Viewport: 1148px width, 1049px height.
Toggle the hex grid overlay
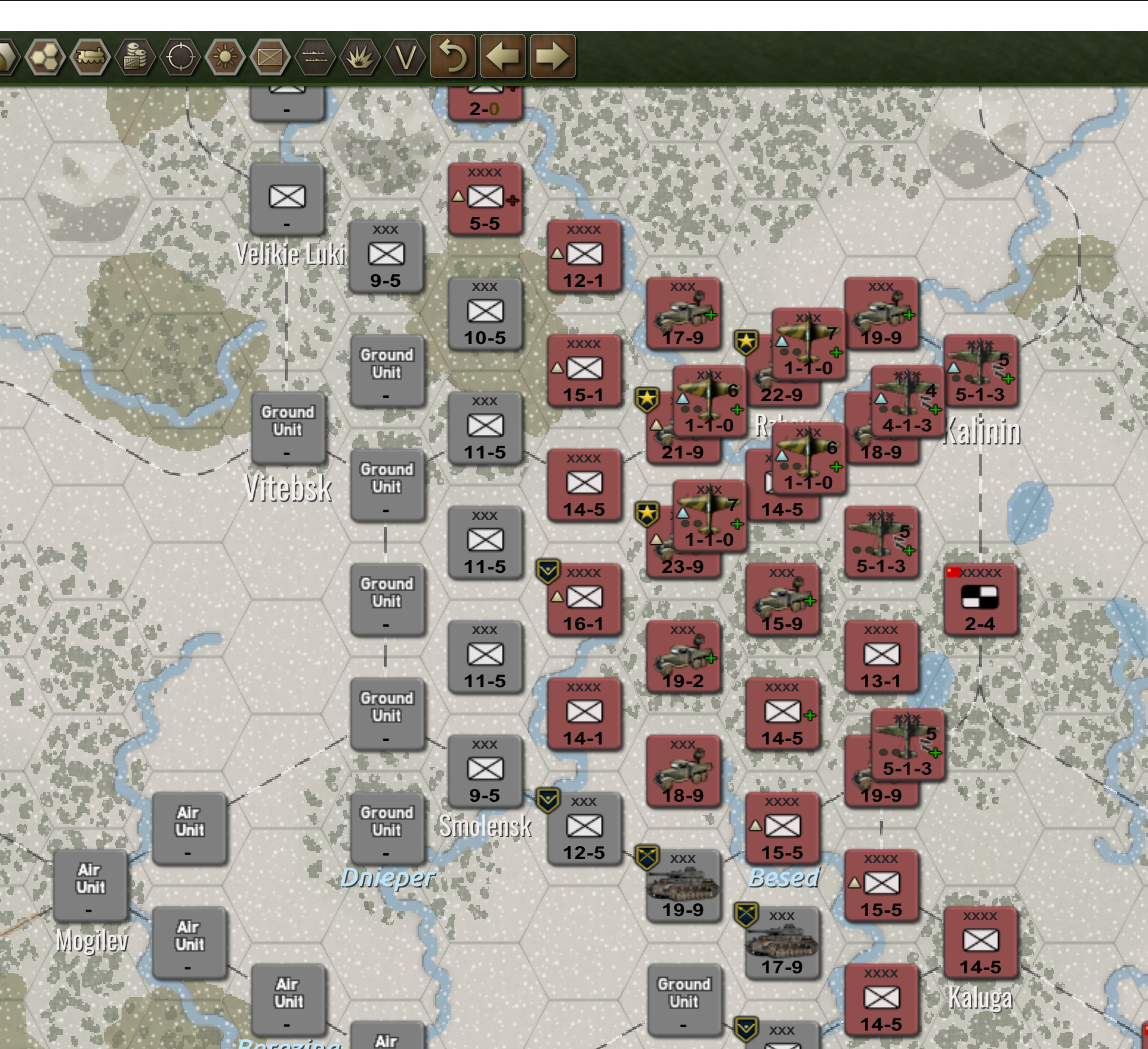tap(45, 56)
